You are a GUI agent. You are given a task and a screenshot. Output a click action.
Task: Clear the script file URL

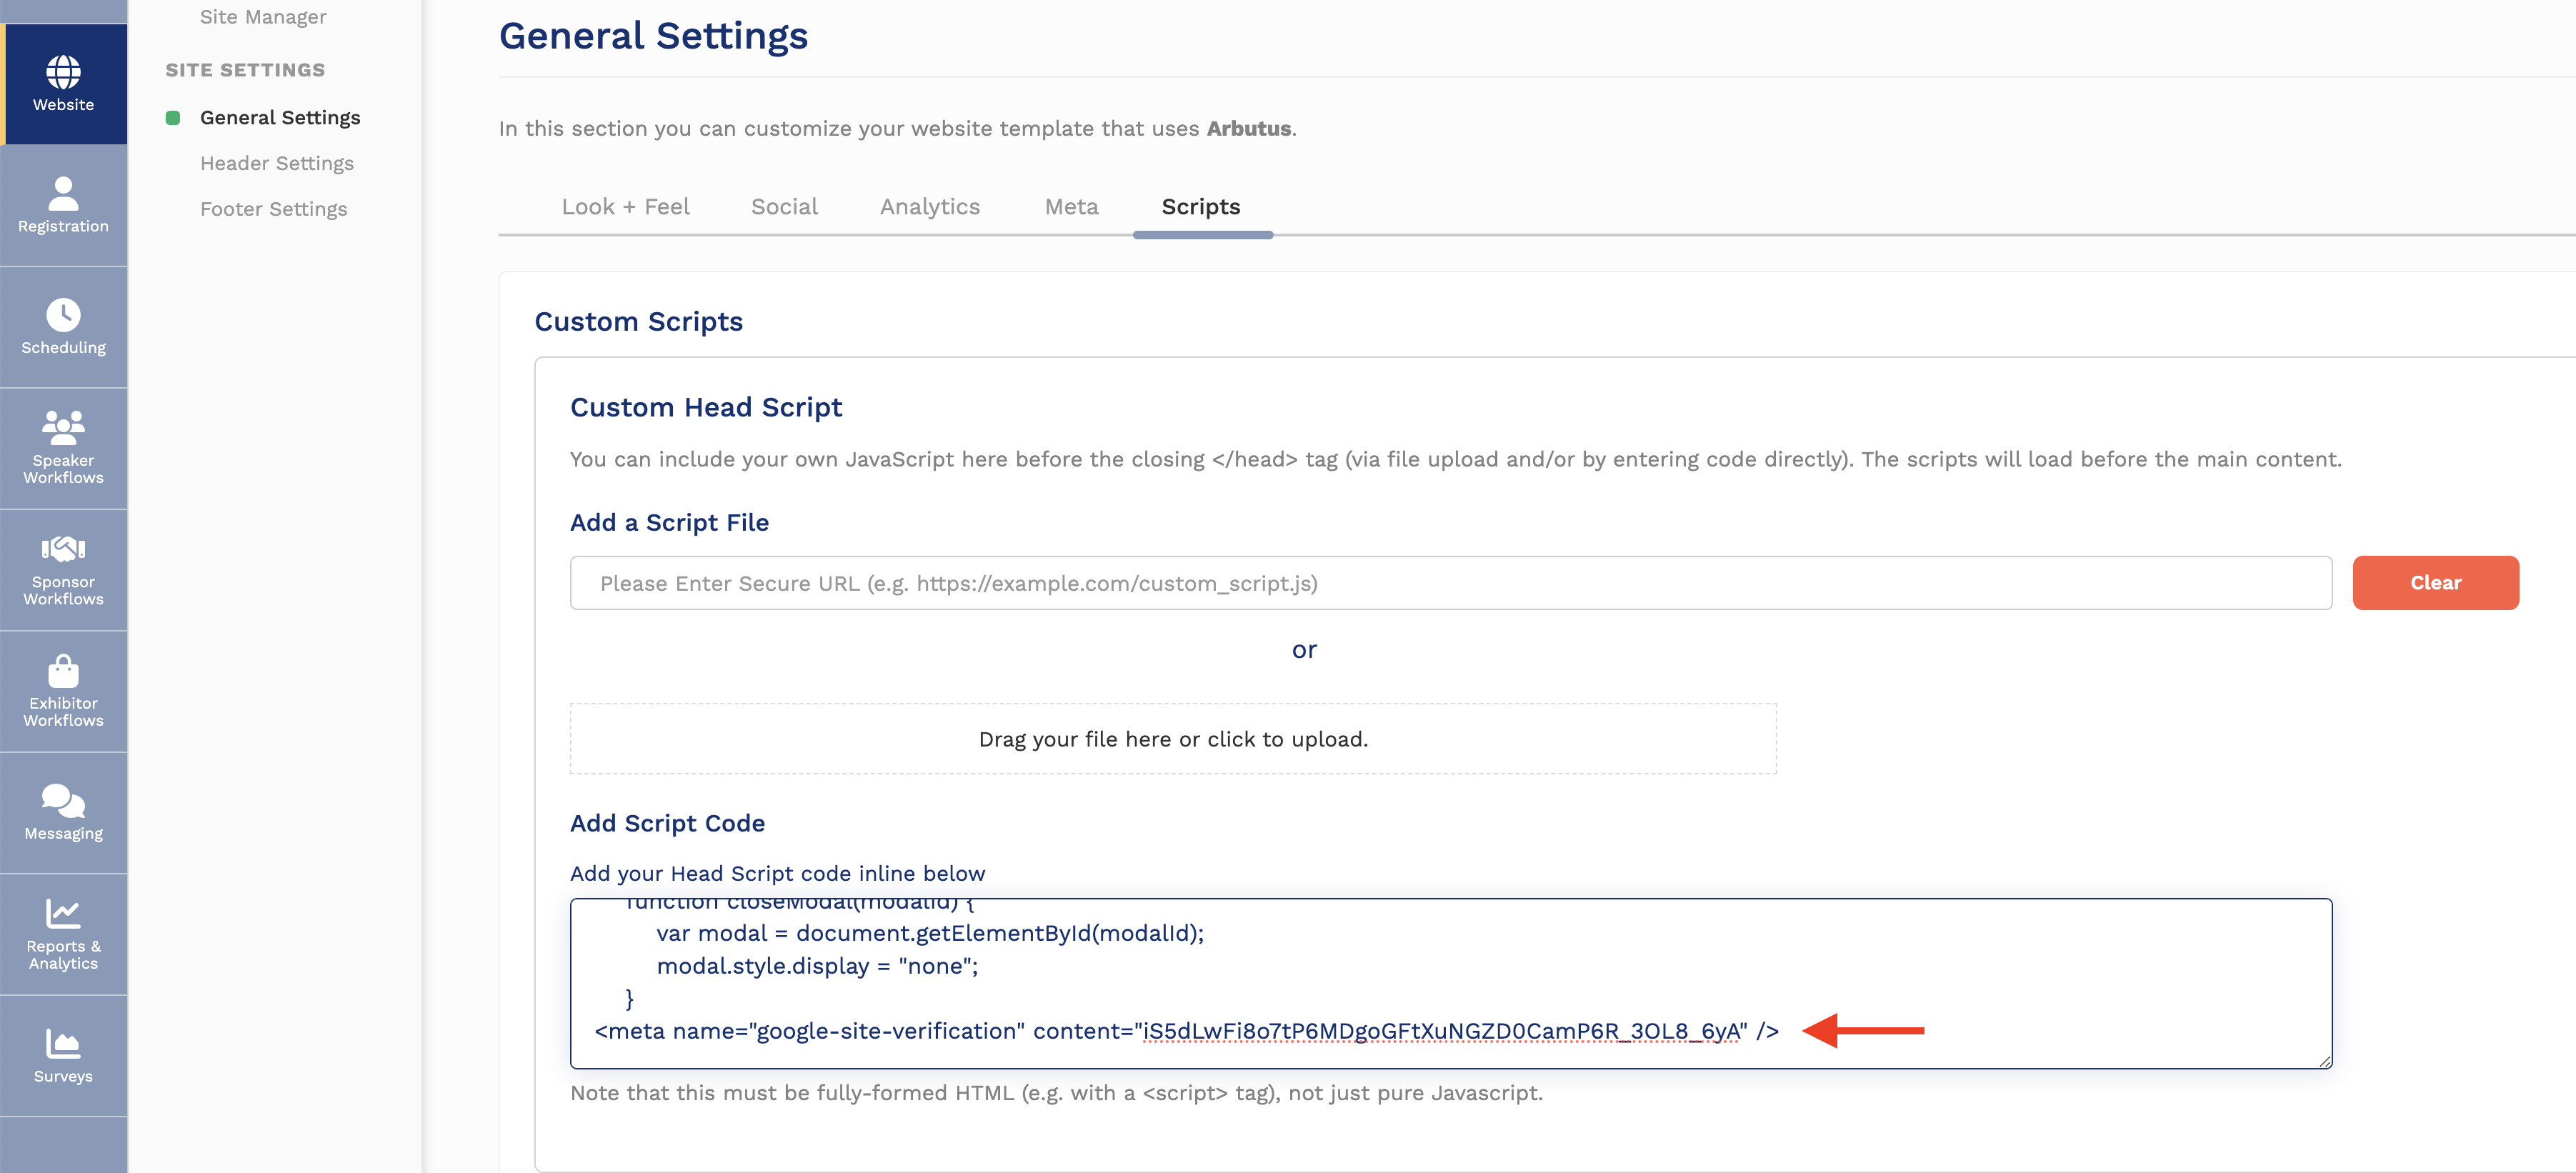pos(2435,582)
